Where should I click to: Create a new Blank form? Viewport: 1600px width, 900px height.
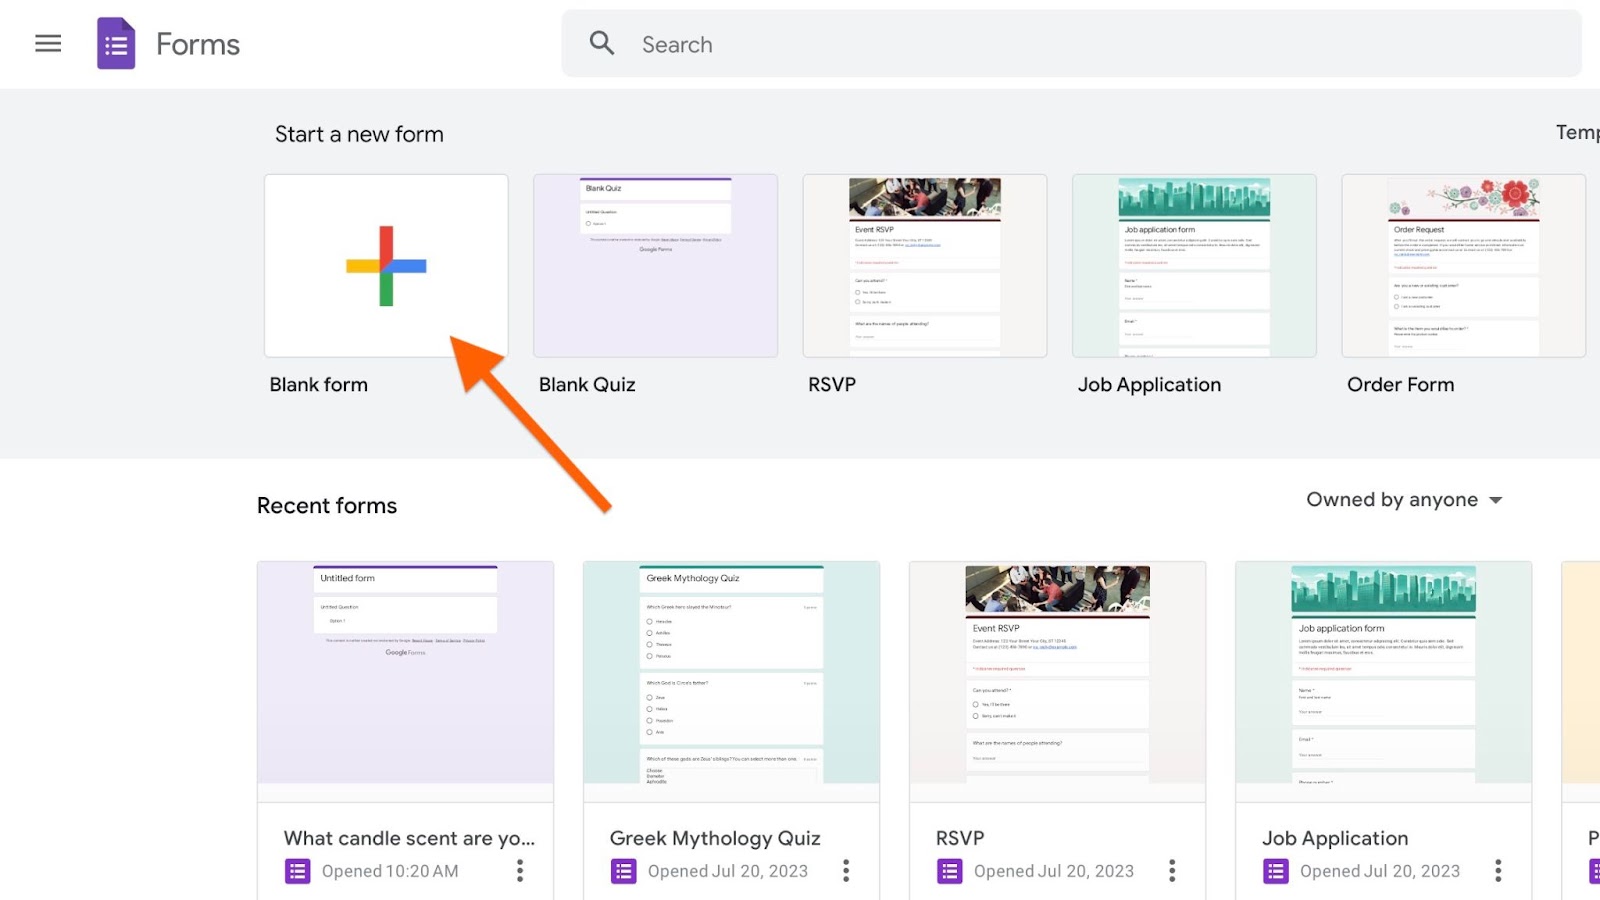click(386, 266)
